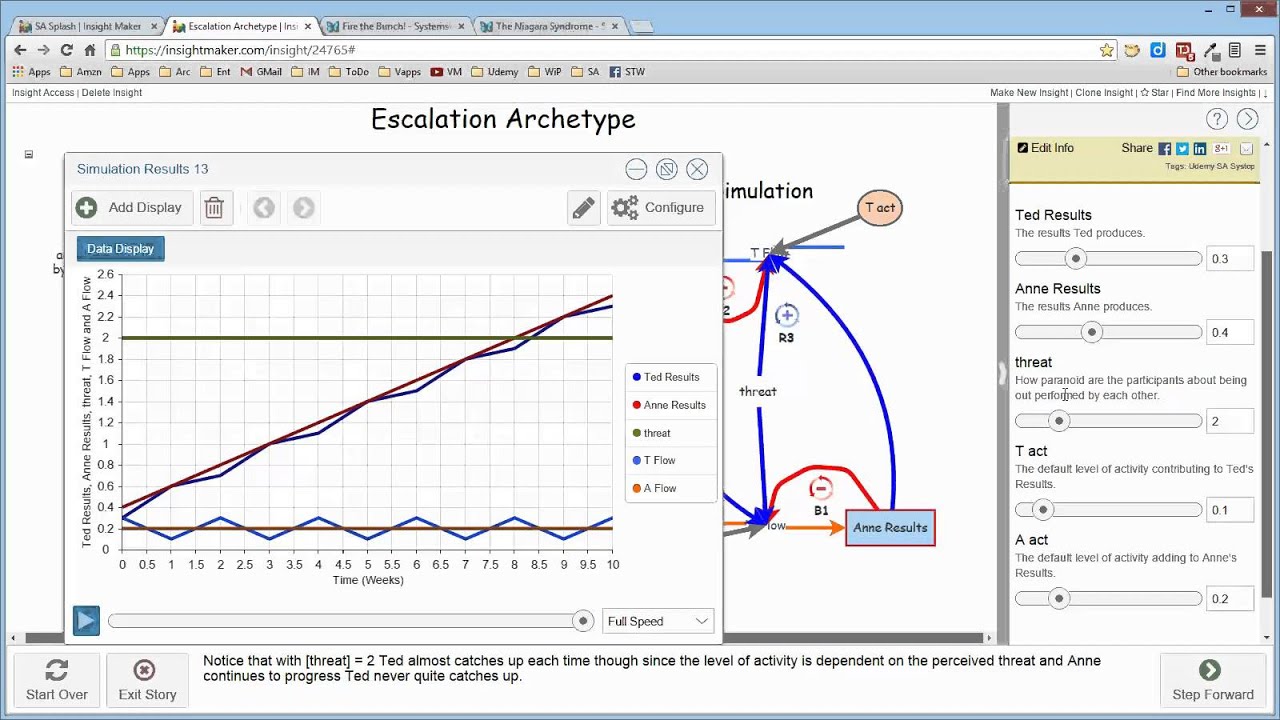Go to next display arrow
The width and height of the screenshot is (1280, 720).
pos(304,208)
